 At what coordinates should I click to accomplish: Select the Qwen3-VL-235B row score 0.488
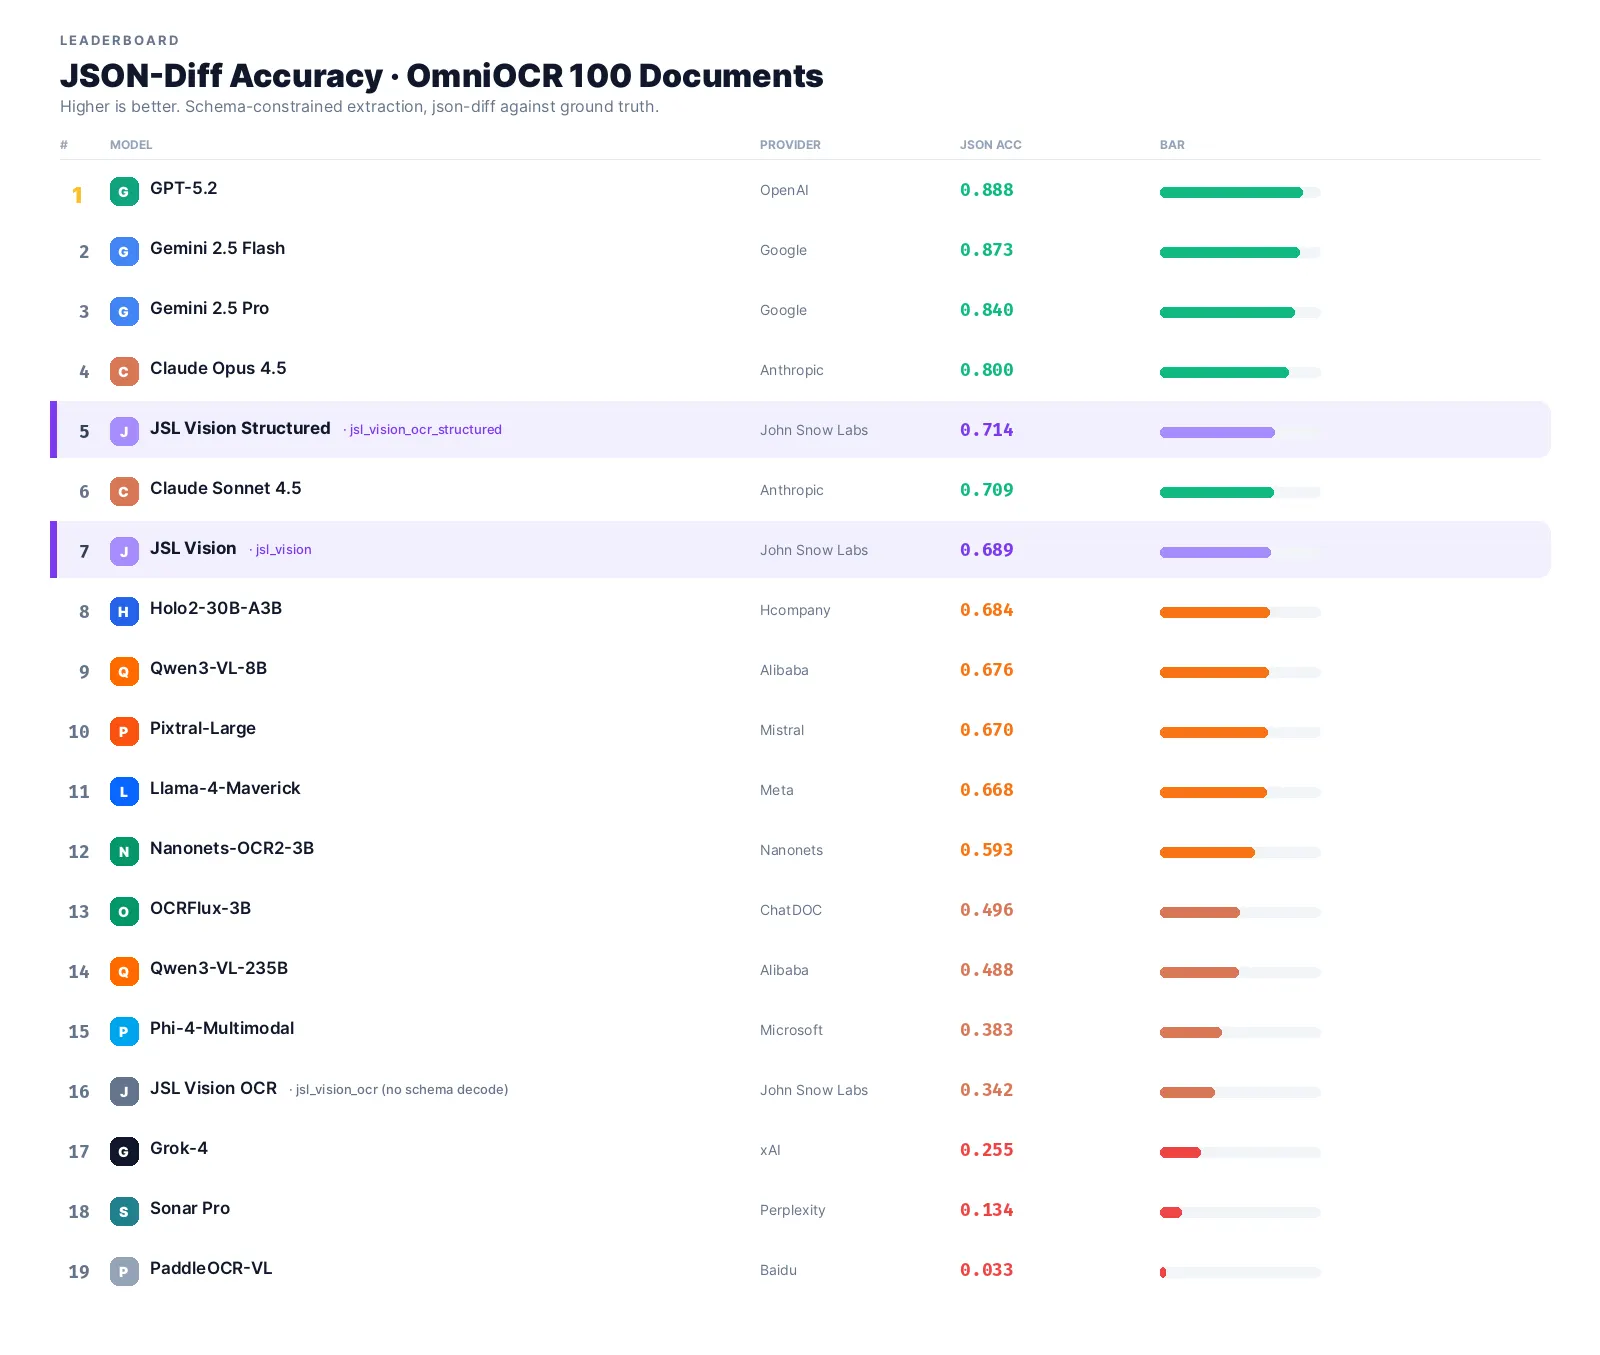click(986, 970)
